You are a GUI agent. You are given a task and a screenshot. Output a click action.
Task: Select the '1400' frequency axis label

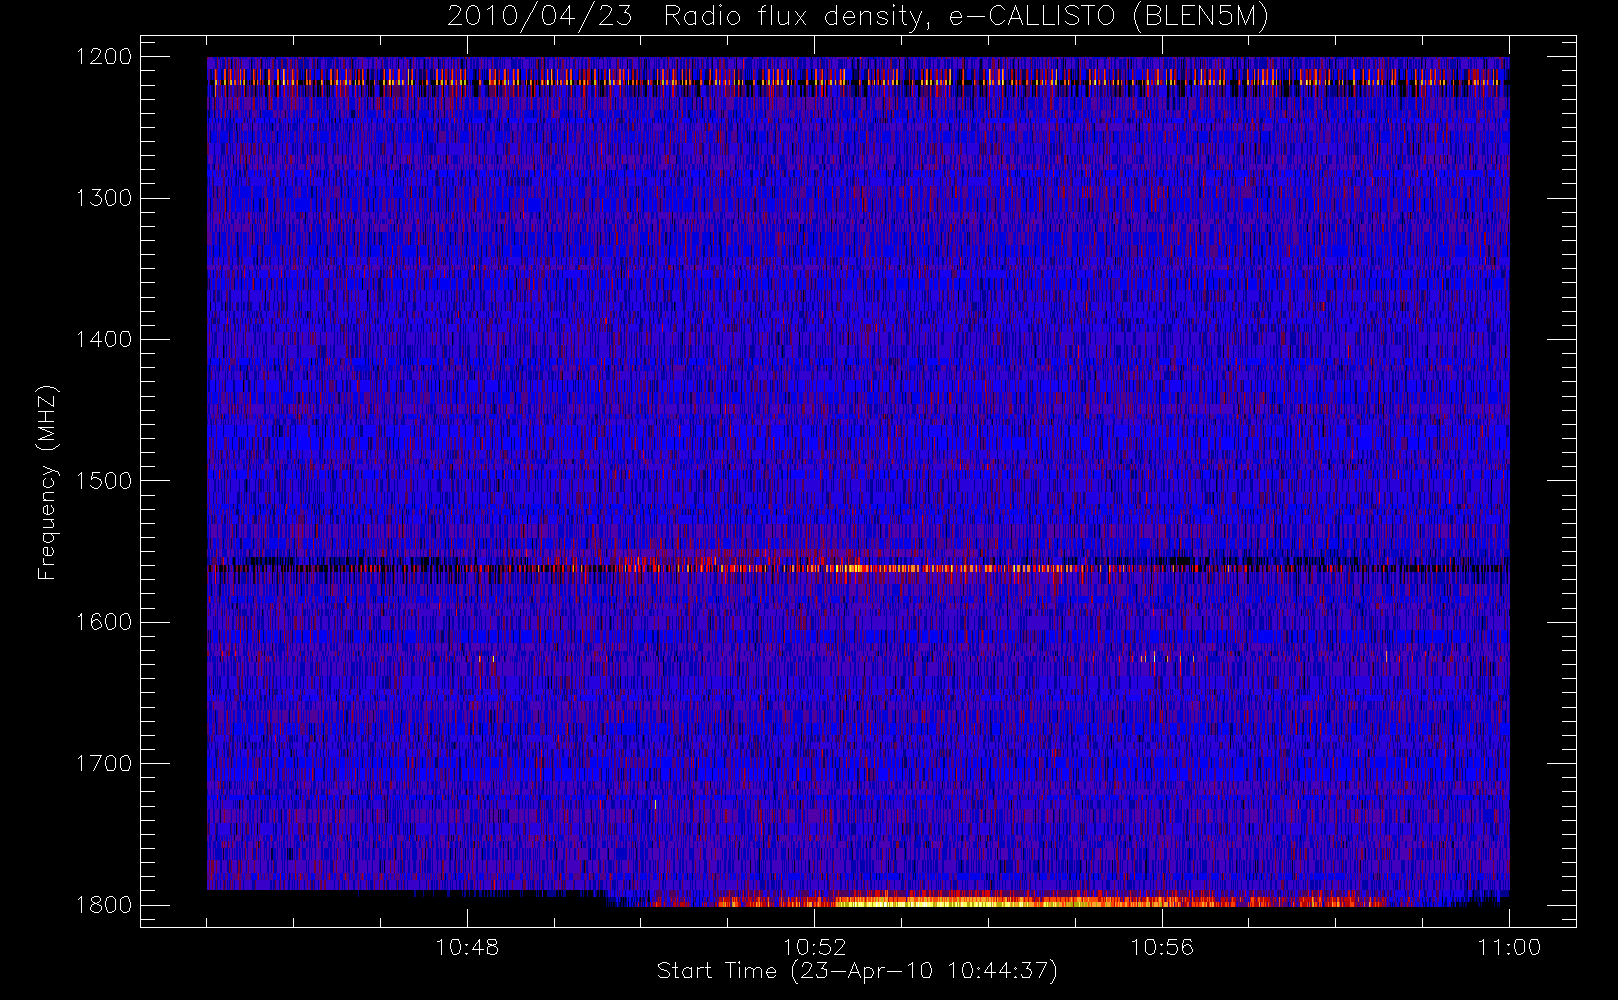point(104,339)
